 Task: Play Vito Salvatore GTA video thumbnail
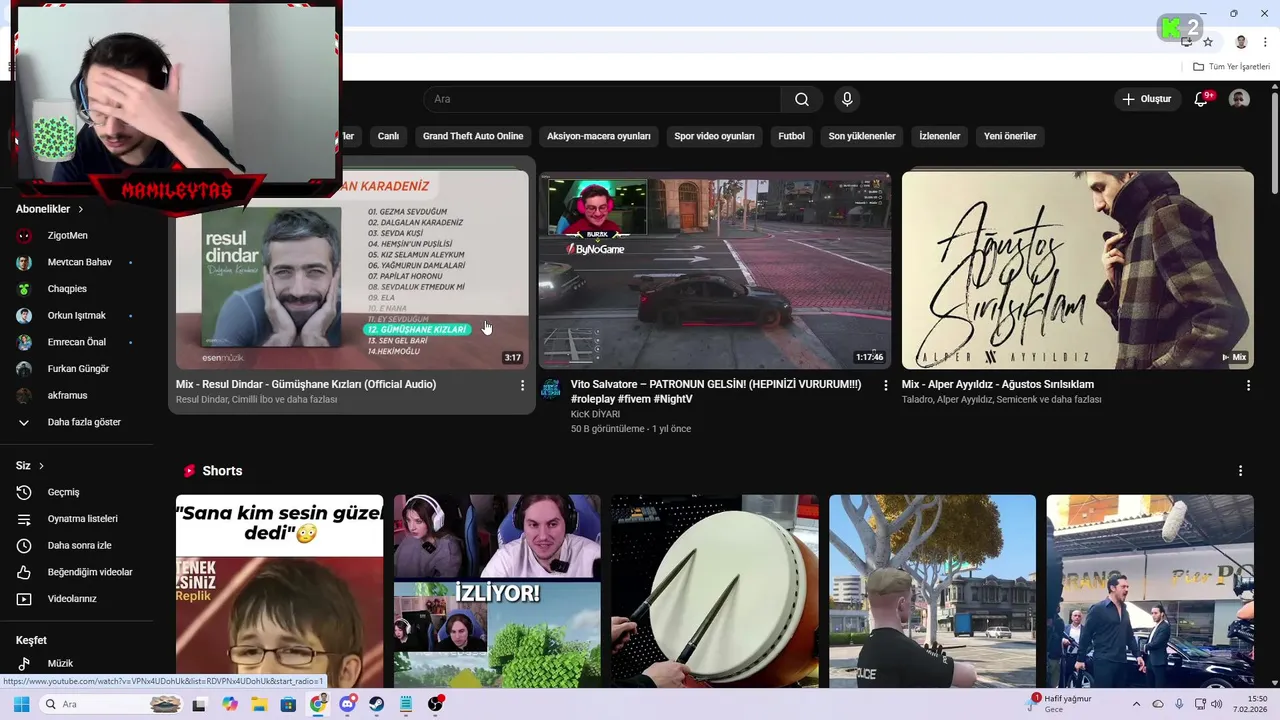715,270
